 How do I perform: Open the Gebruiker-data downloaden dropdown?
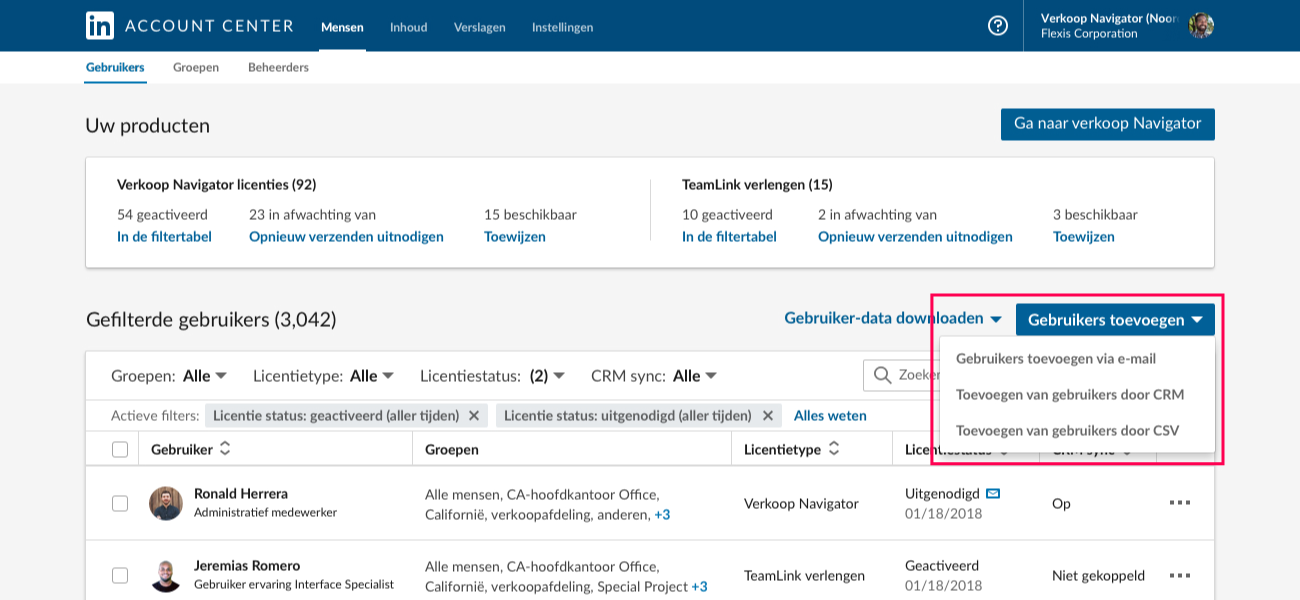click(x=893, y=319)
